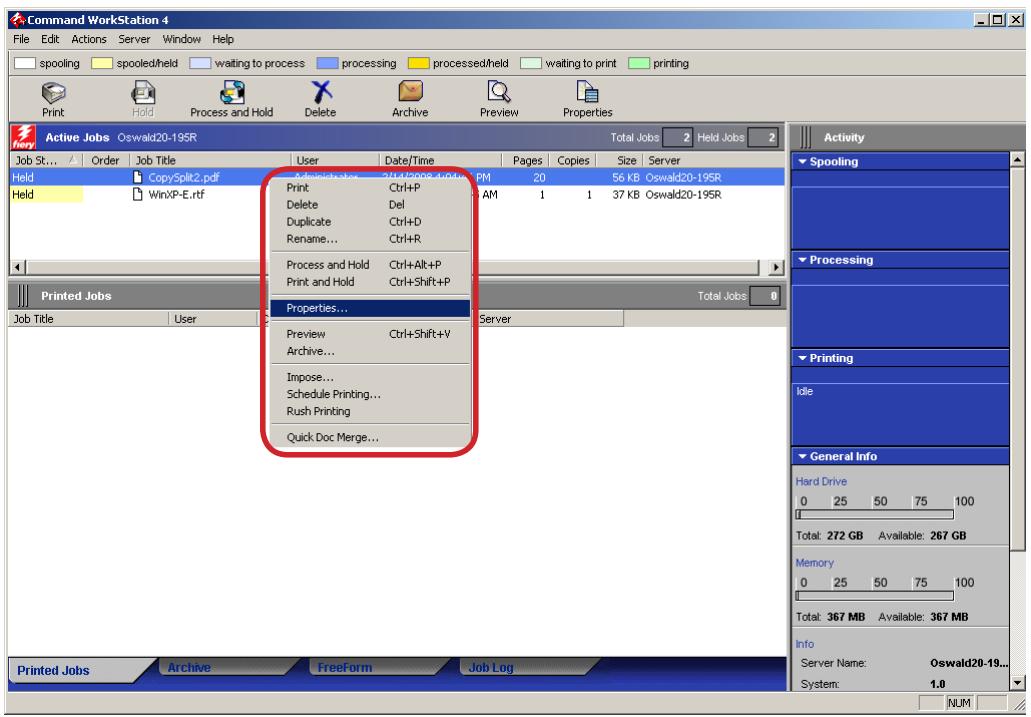Choose Delete in the context menu
The image size is (1031, 717).
click(x=370, y=205)
